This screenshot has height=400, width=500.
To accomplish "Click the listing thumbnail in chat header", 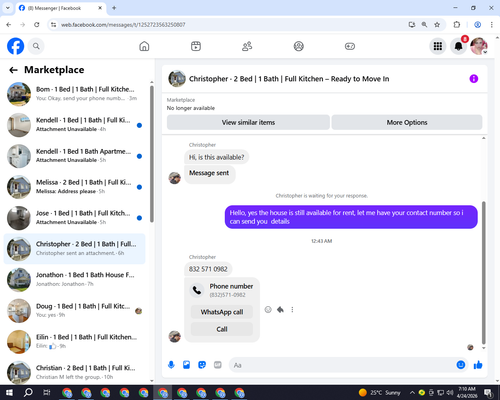I will tap(177, 79).
